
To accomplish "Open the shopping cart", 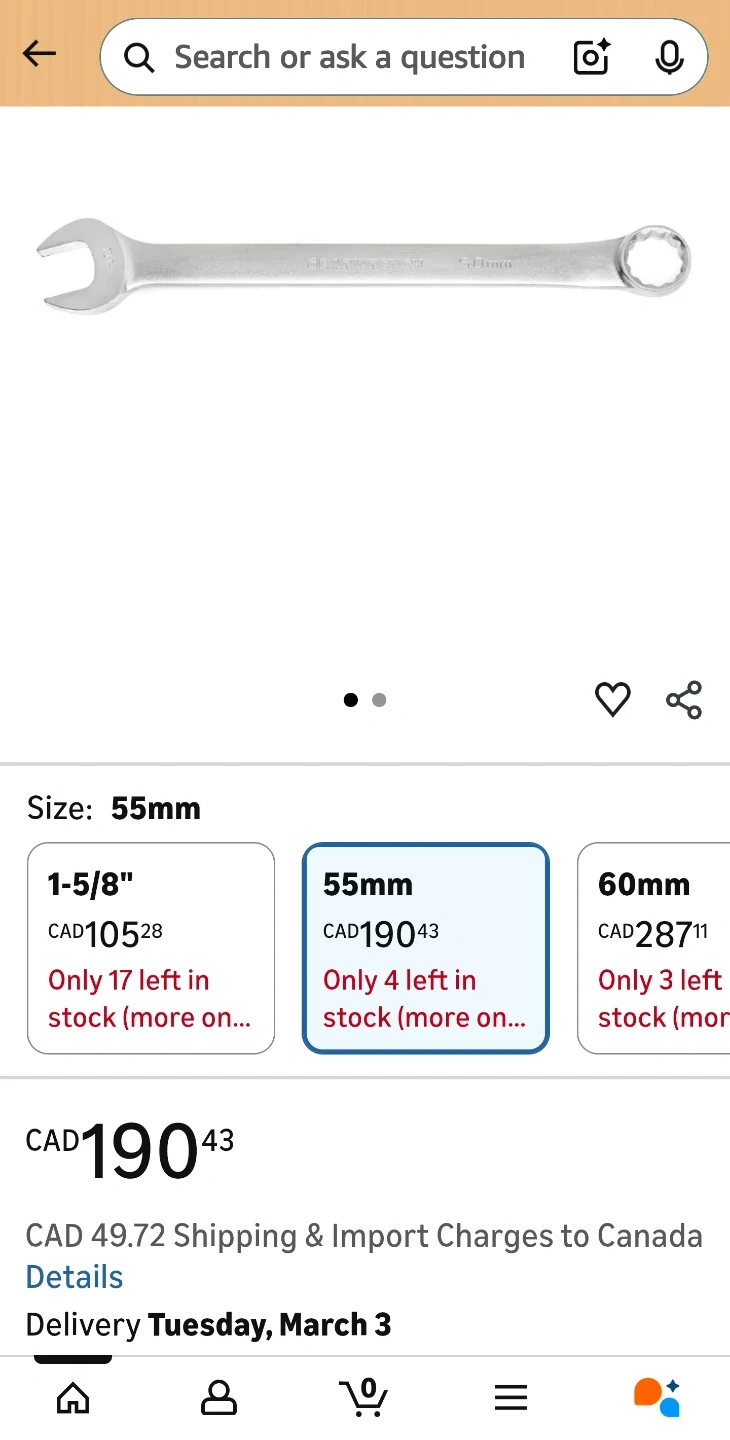I will click(364, 1397).
